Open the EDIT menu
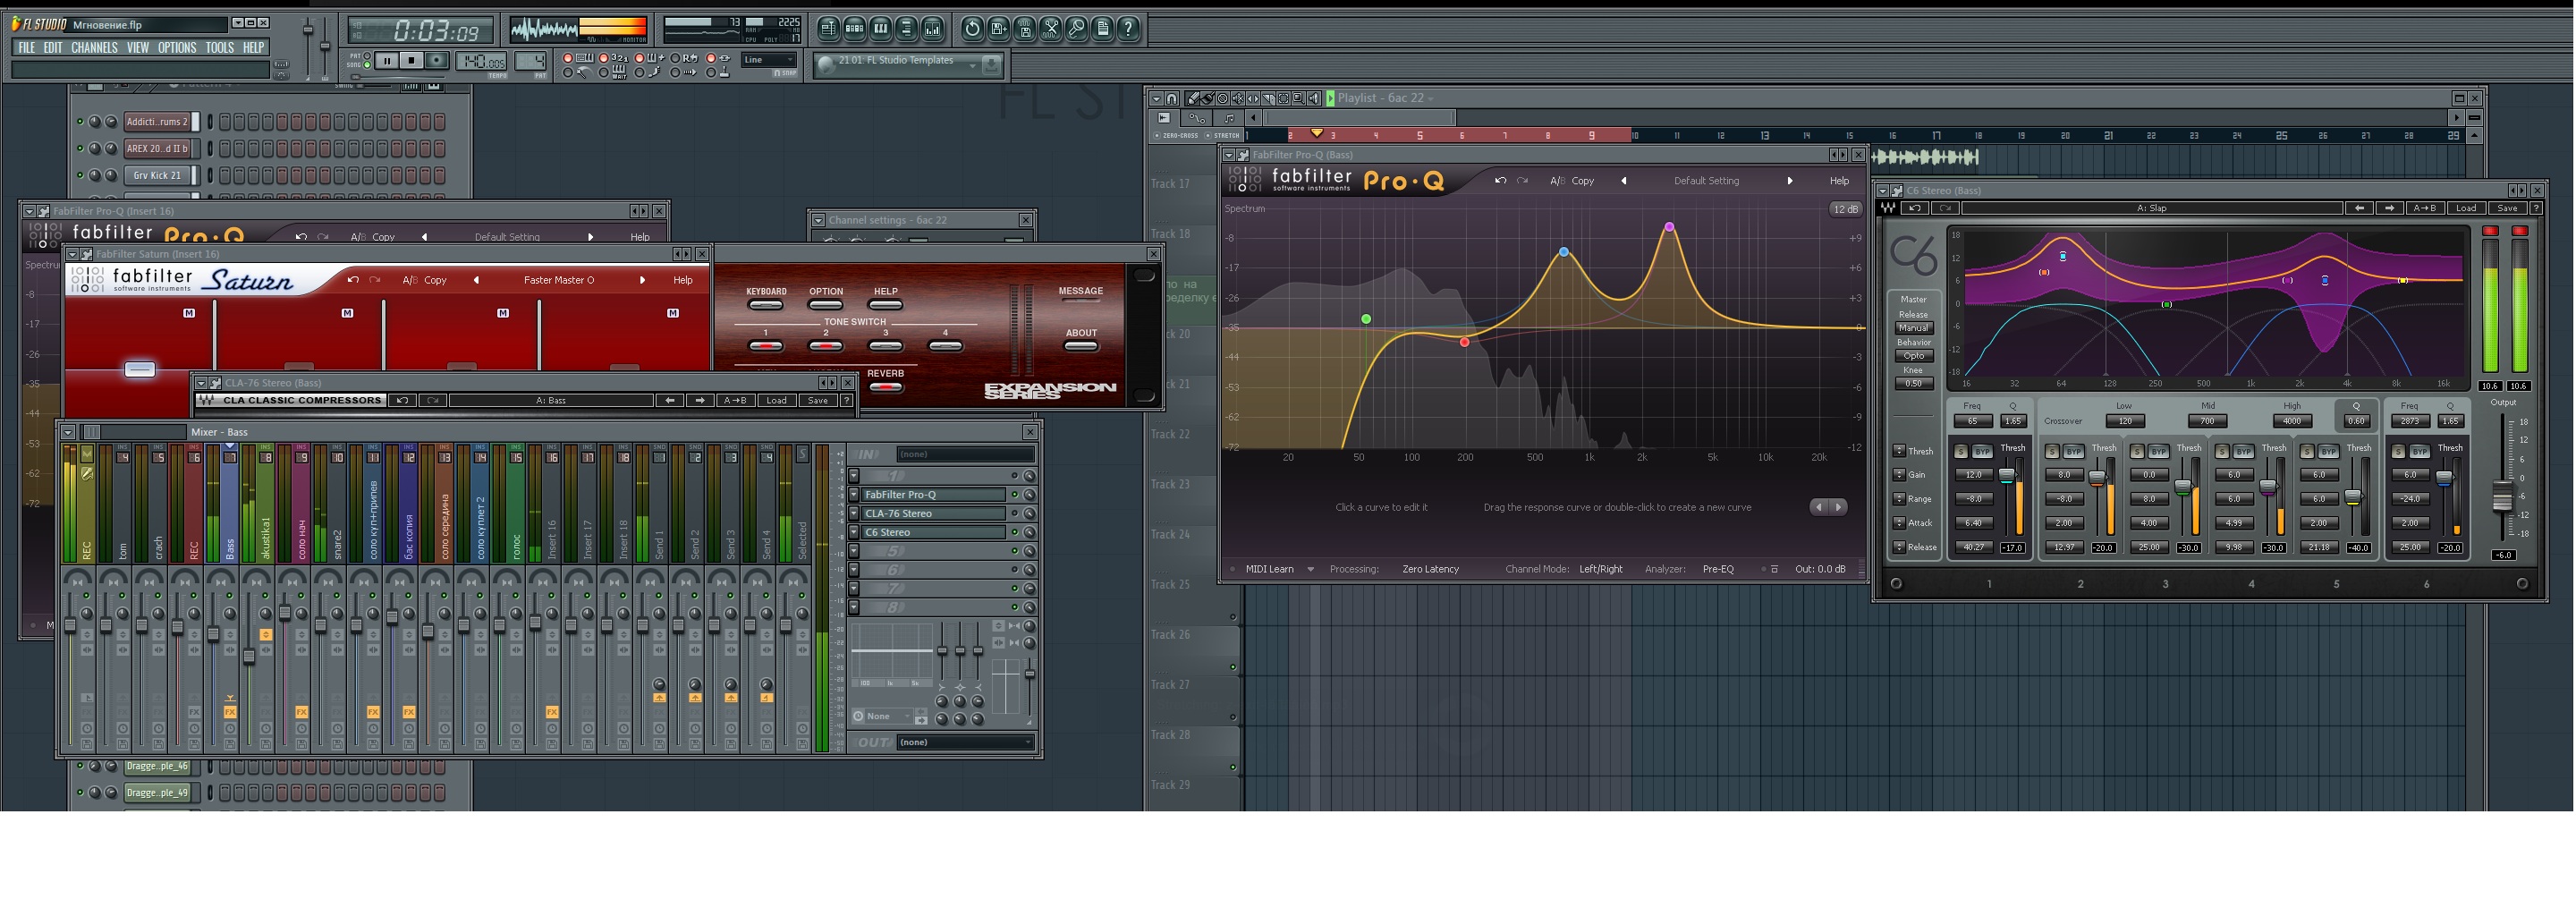The width and height of the screenshot is (2576, 916). 53,47
